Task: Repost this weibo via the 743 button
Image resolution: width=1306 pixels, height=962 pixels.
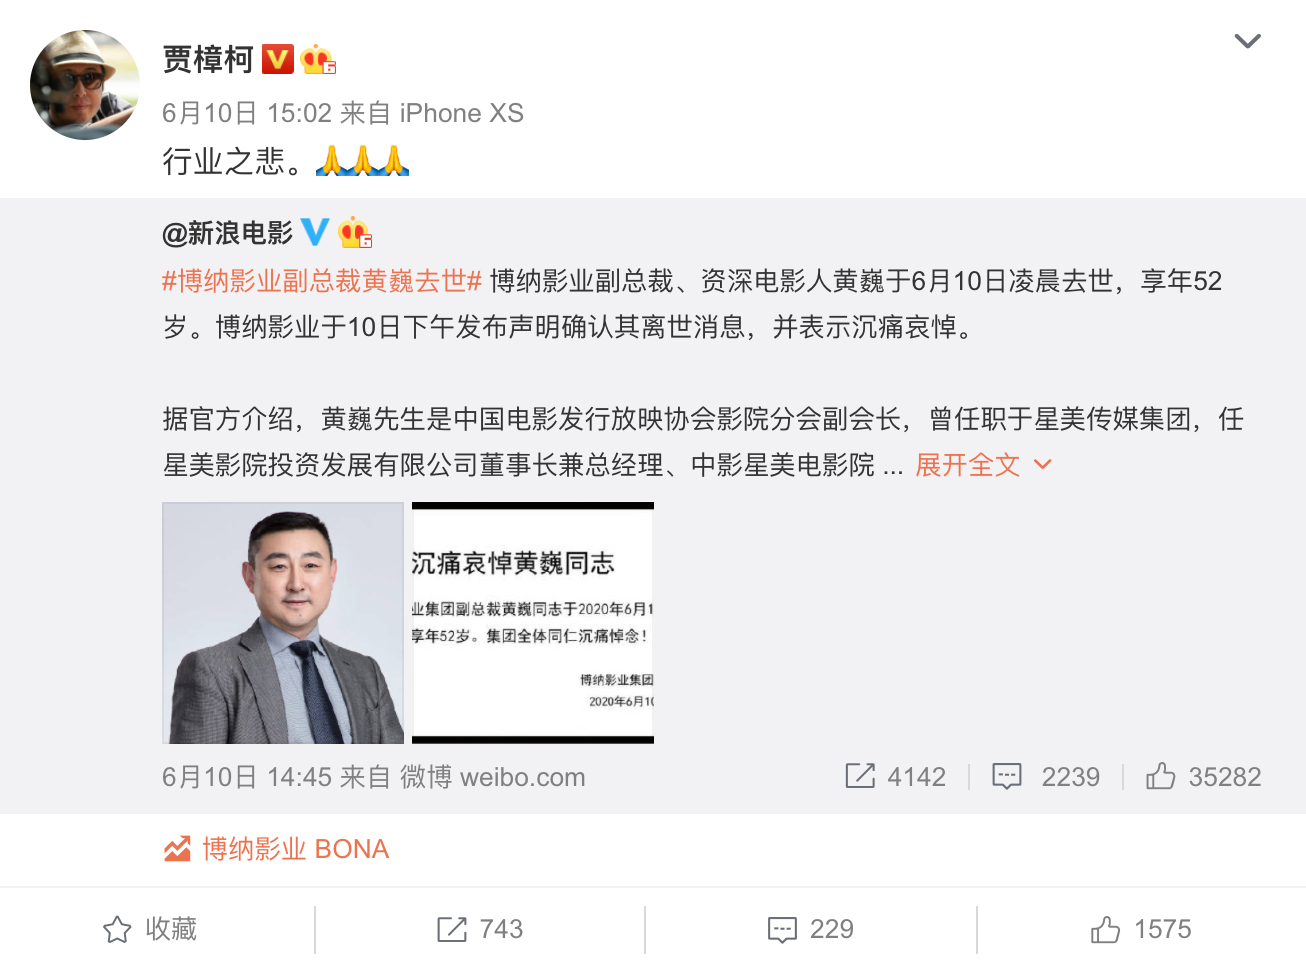Action: (480, 929)
